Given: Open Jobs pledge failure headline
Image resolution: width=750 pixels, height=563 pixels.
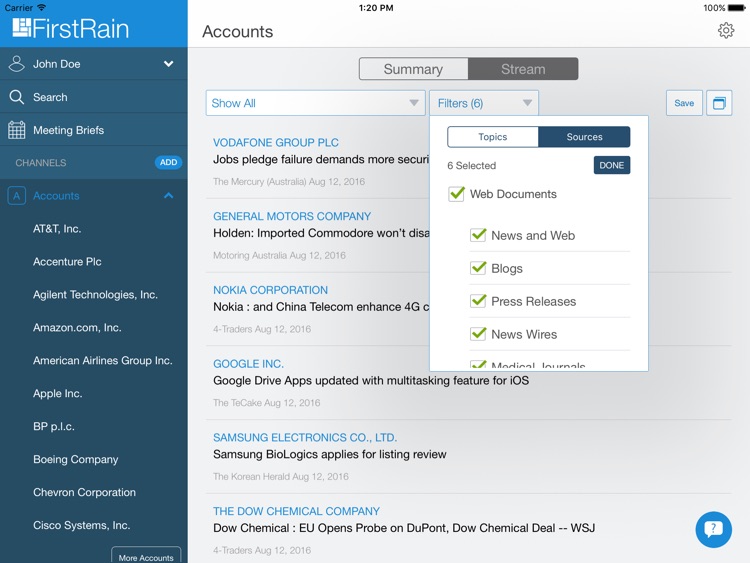Looking at the screenshot, I should (x=321, y=159).
